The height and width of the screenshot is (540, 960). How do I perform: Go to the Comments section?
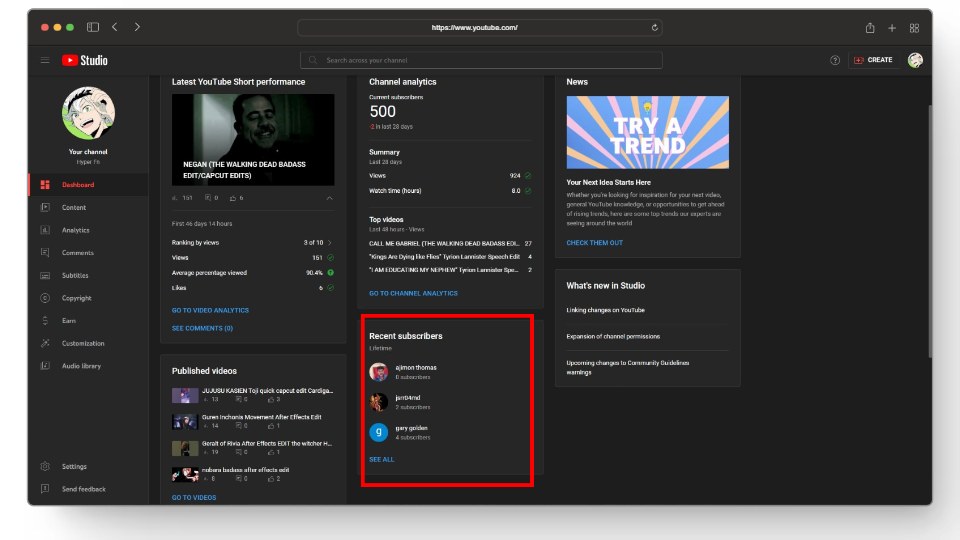pos(77,253)
